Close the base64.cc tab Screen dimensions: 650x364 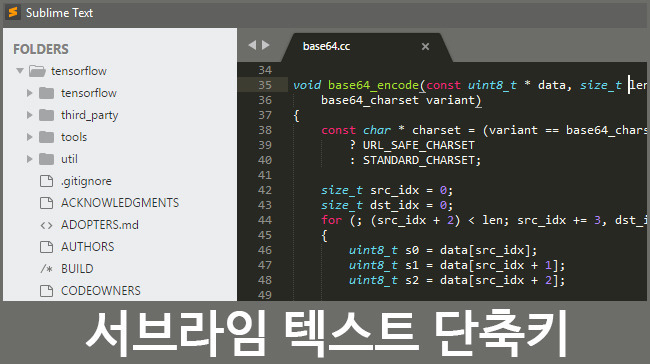[x=425, y=46]
